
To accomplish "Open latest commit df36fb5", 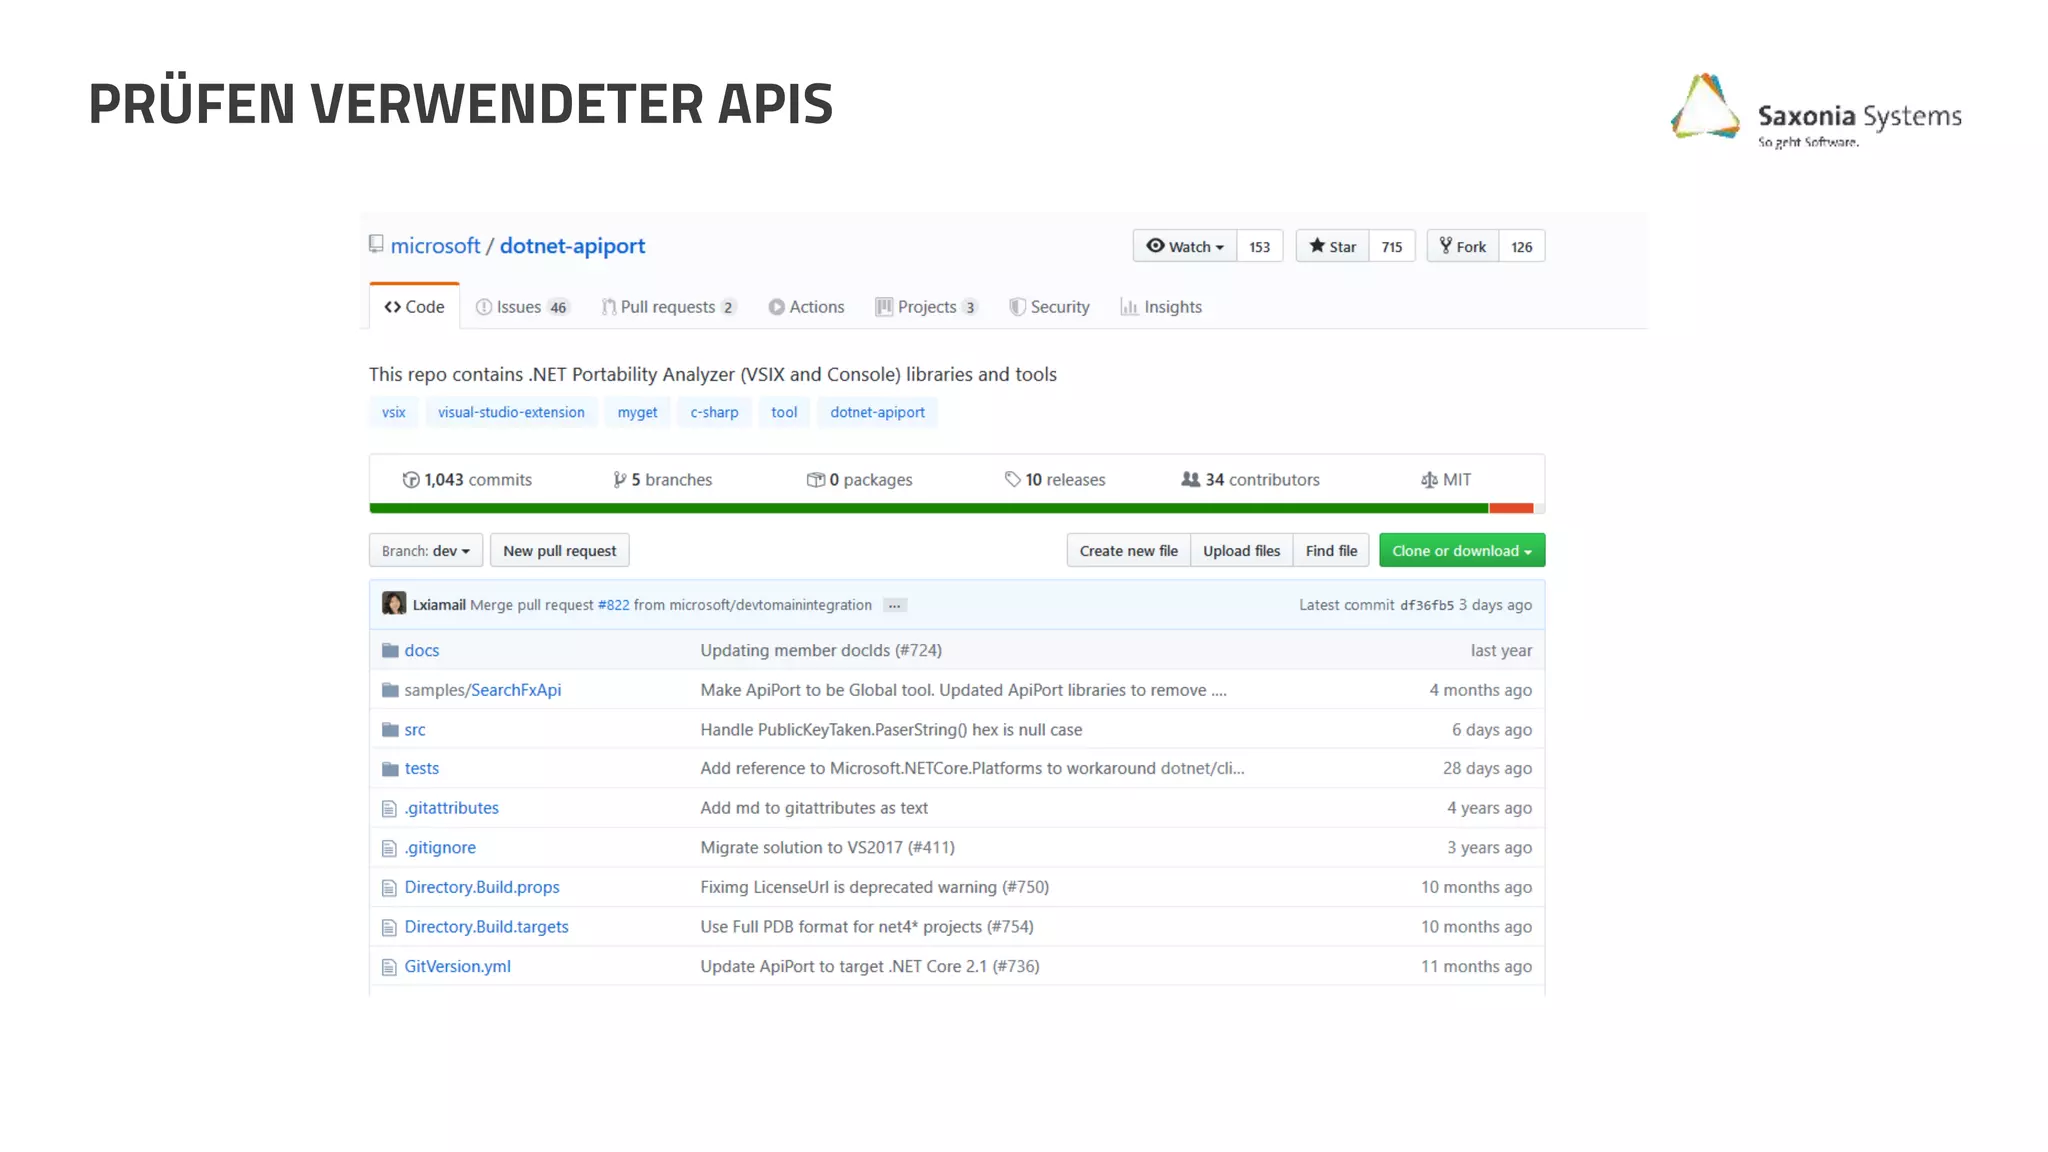I will click(1426, 605).
